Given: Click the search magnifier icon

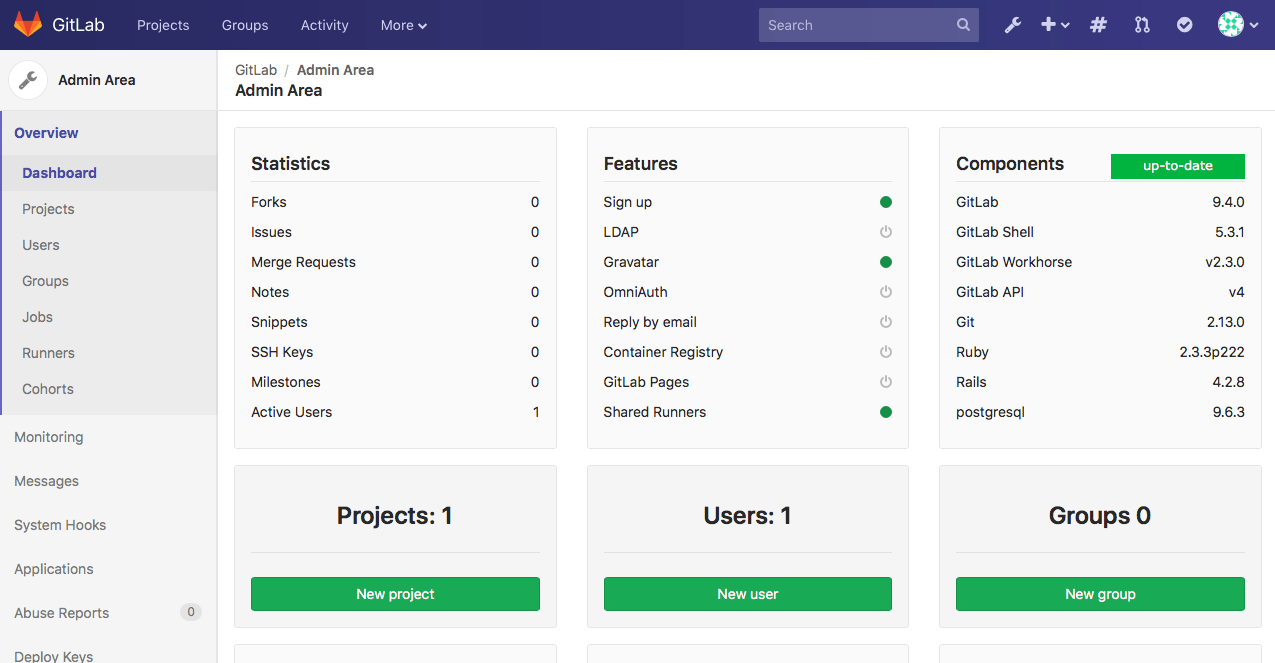Looking at the screenshot, I should (962, 24).
